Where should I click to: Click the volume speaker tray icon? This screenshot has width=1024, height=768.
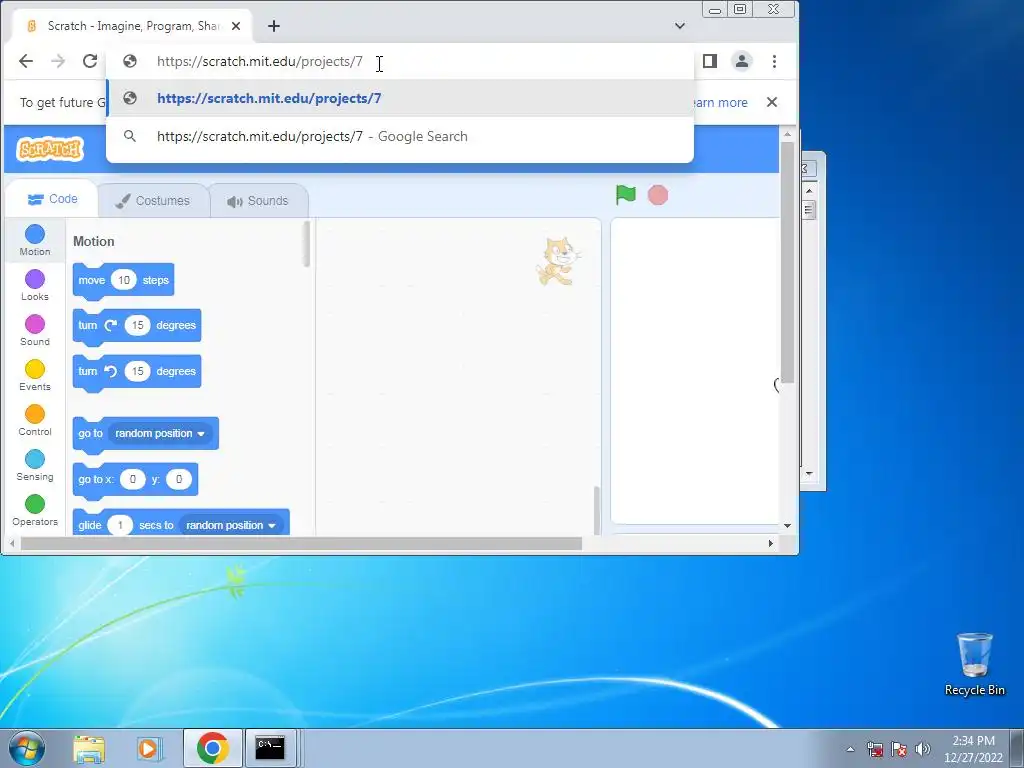point(922,749)
